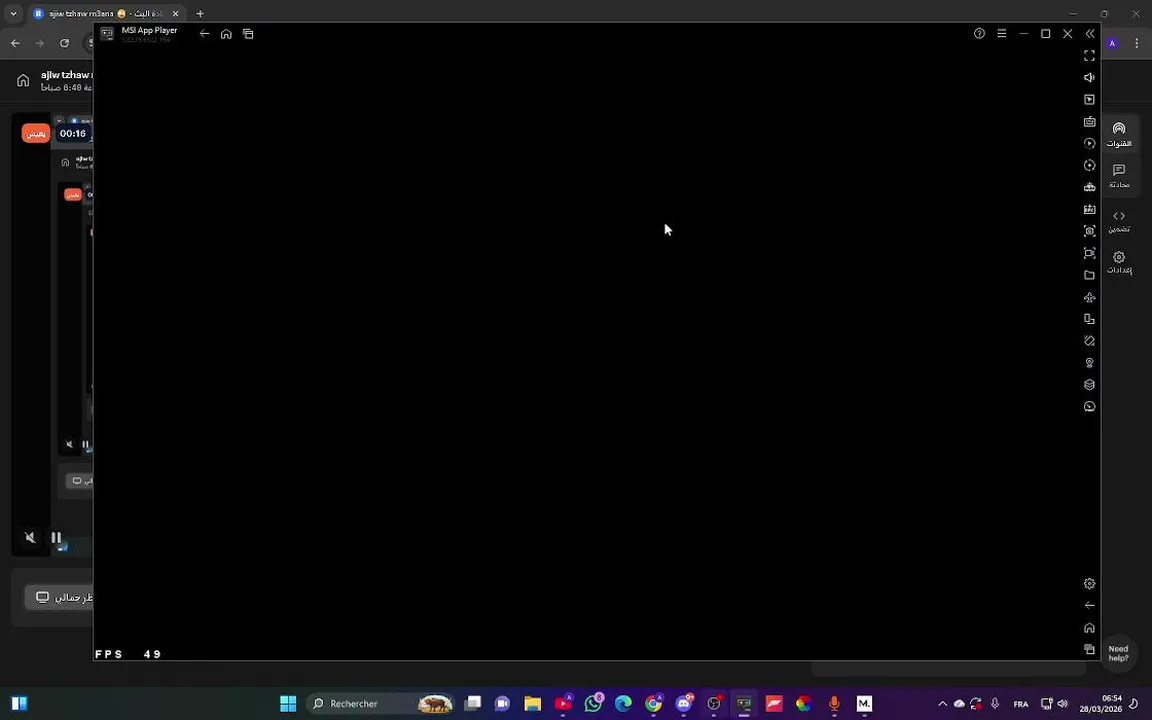
Task: Pause the stream preview in browser
Action: coord(56,538)
